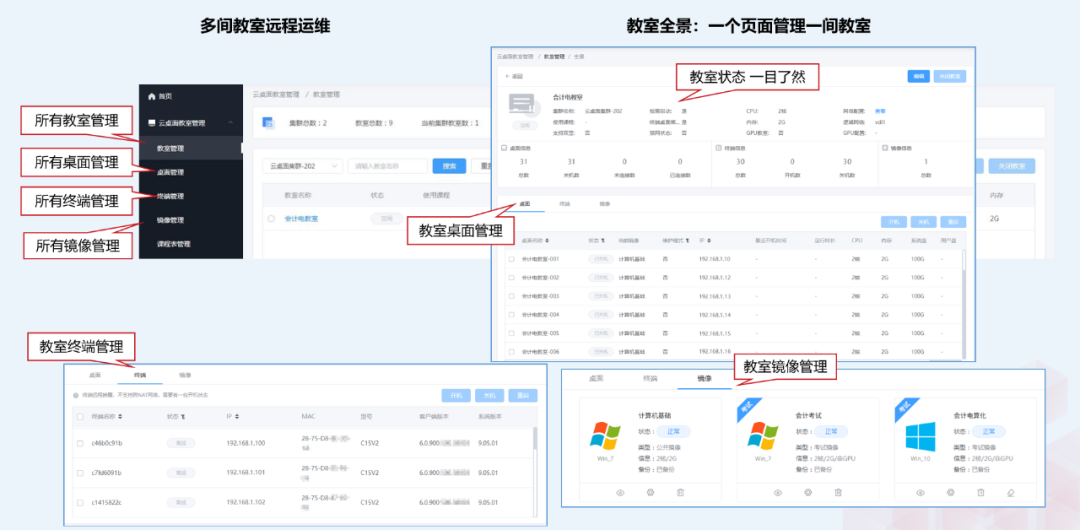Image resolution: width=1080 pixels, height=530 pixels.
Task: Sort terminal table by IP column arrows
Action: pos(237,417)
